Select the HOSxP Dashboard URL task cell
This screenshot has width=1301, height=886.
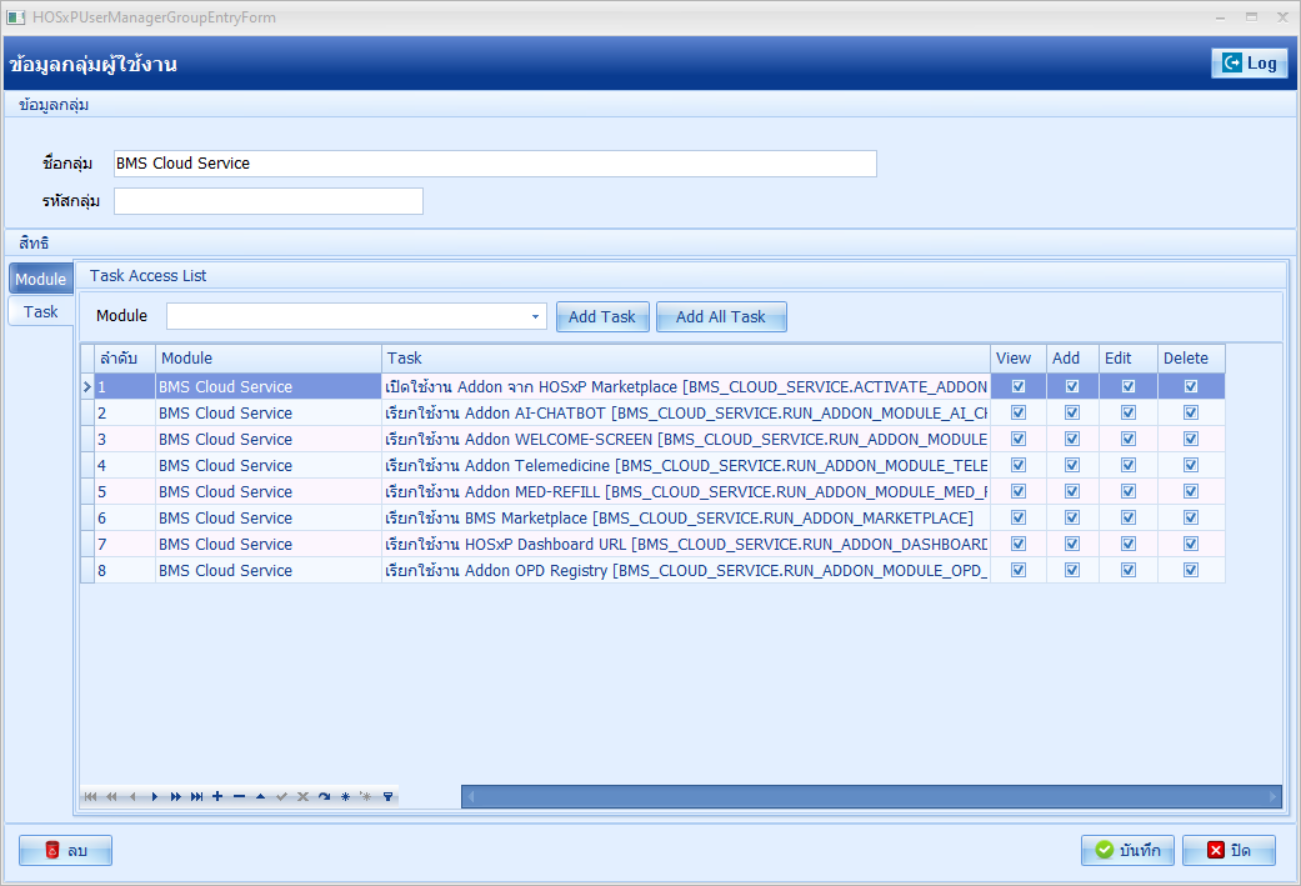click(x=686, y=544)
